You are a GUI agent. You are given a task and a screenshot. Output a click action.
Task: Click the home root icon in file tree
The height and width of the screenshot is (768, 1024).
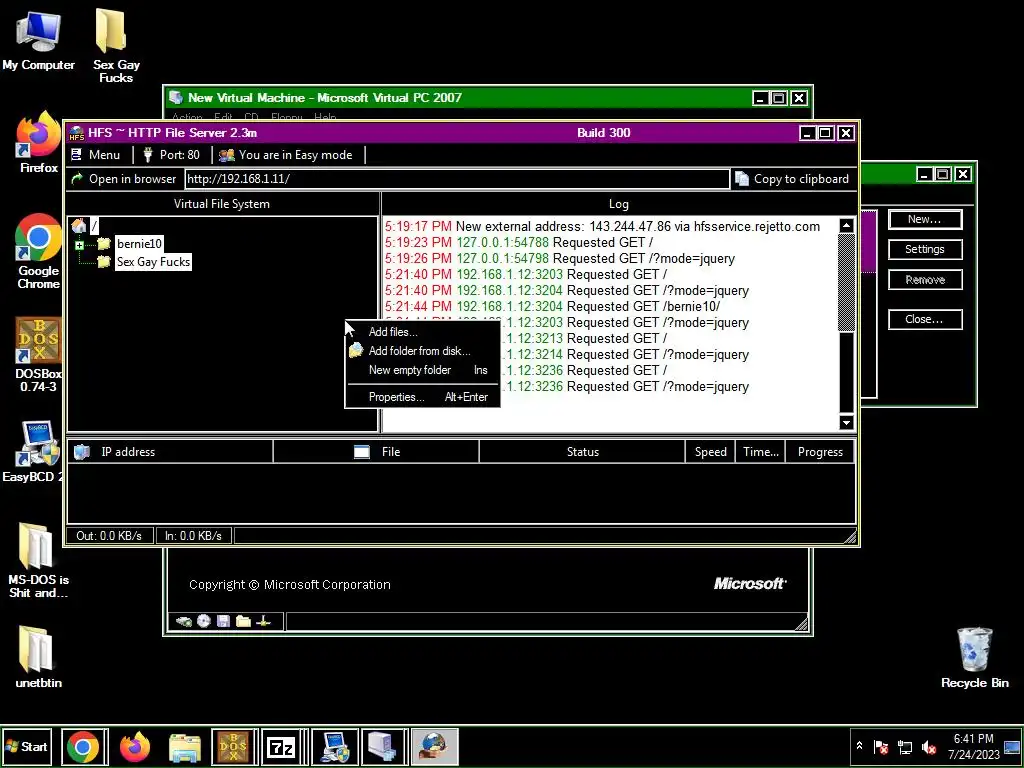(79, 226)
